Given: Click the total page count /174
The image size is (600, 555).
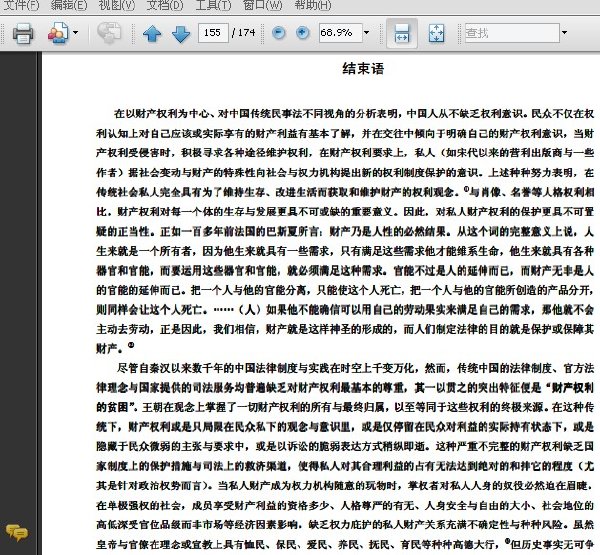Looking at the screenshot, I should coord(243,33).
